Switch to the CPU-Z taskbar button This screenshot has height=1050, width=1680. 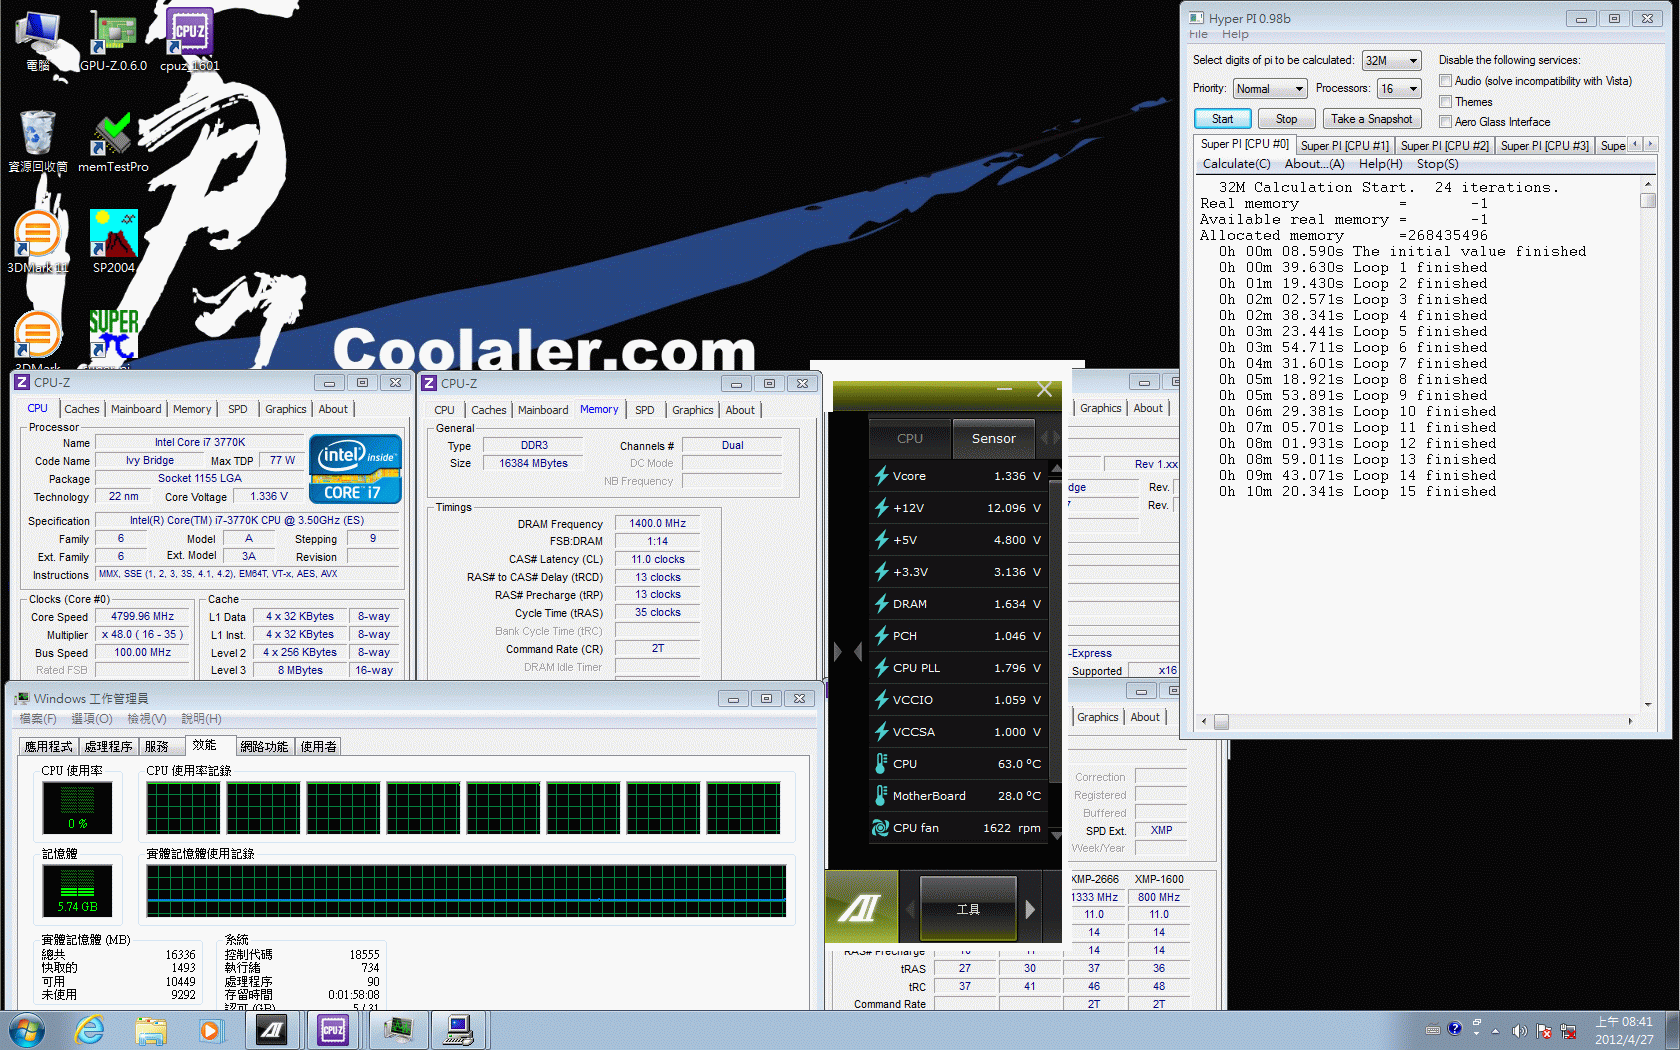pyautogui.click(x=333, y=1029)
